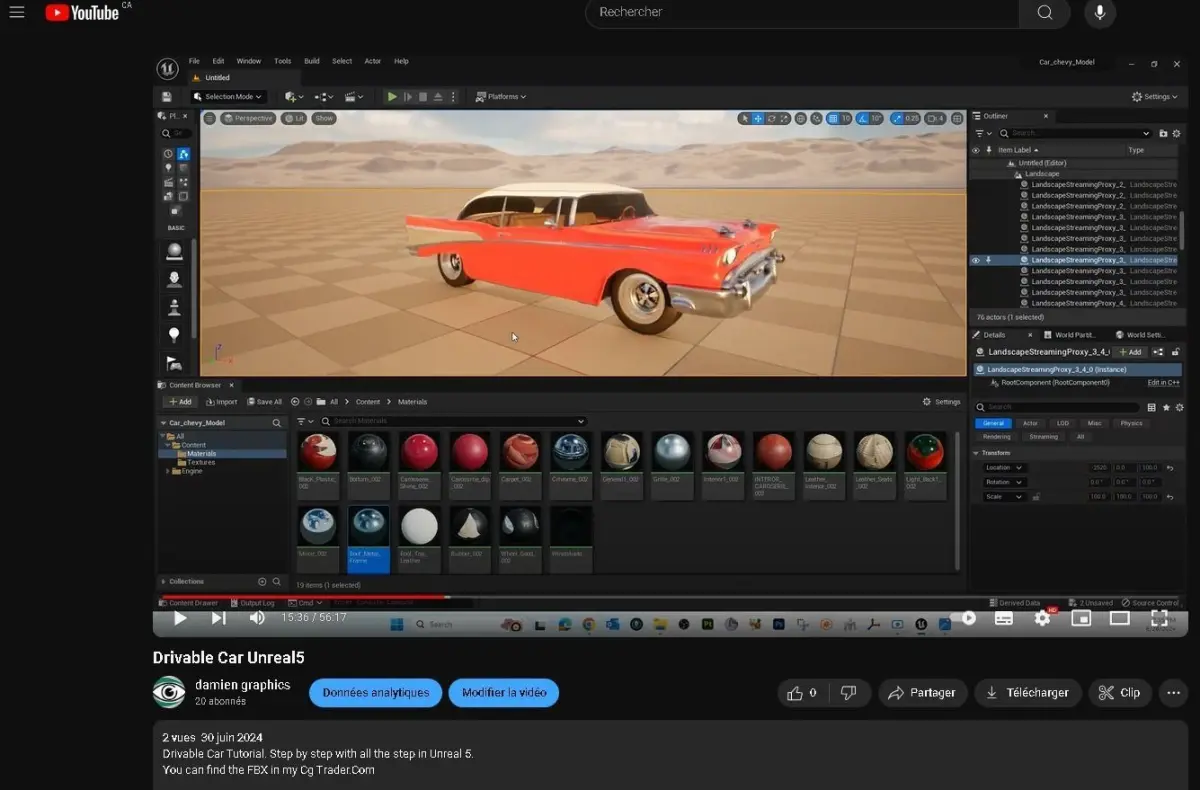The width and height of the screenshot is (1200, 790).
Task: Select the Lights category in Place Actors
Action: [x=168, y=168]
